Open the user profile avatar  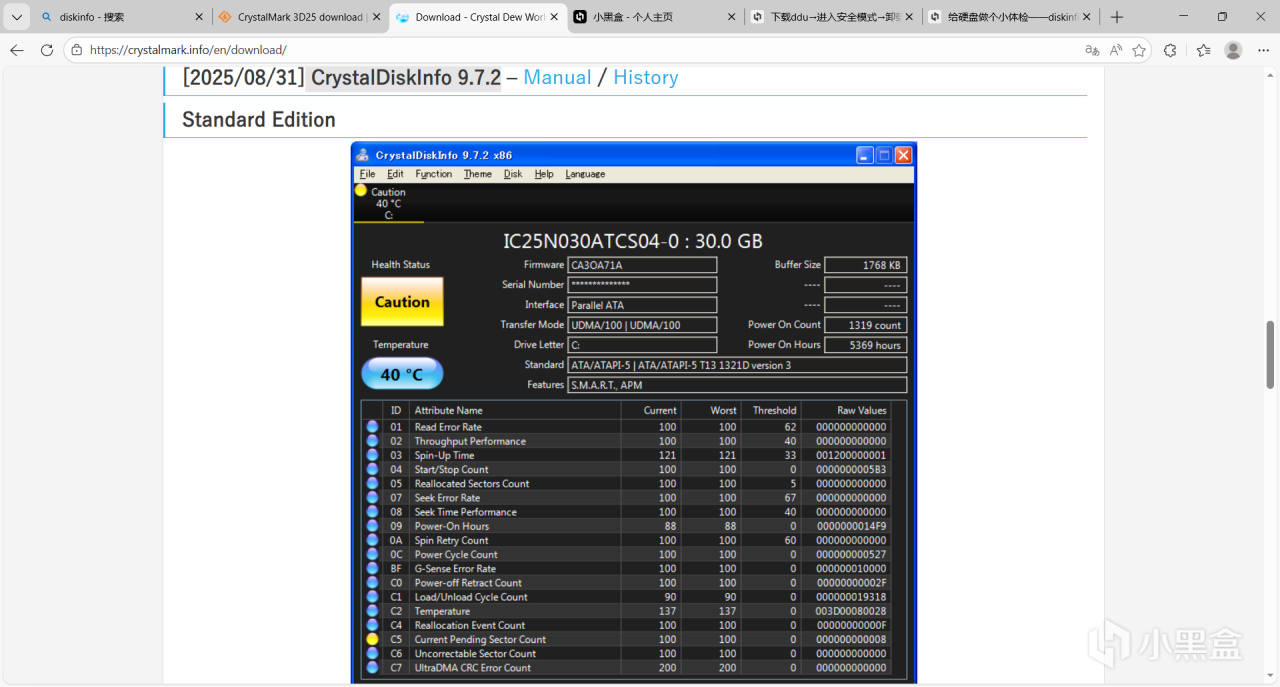[1233, 50]
